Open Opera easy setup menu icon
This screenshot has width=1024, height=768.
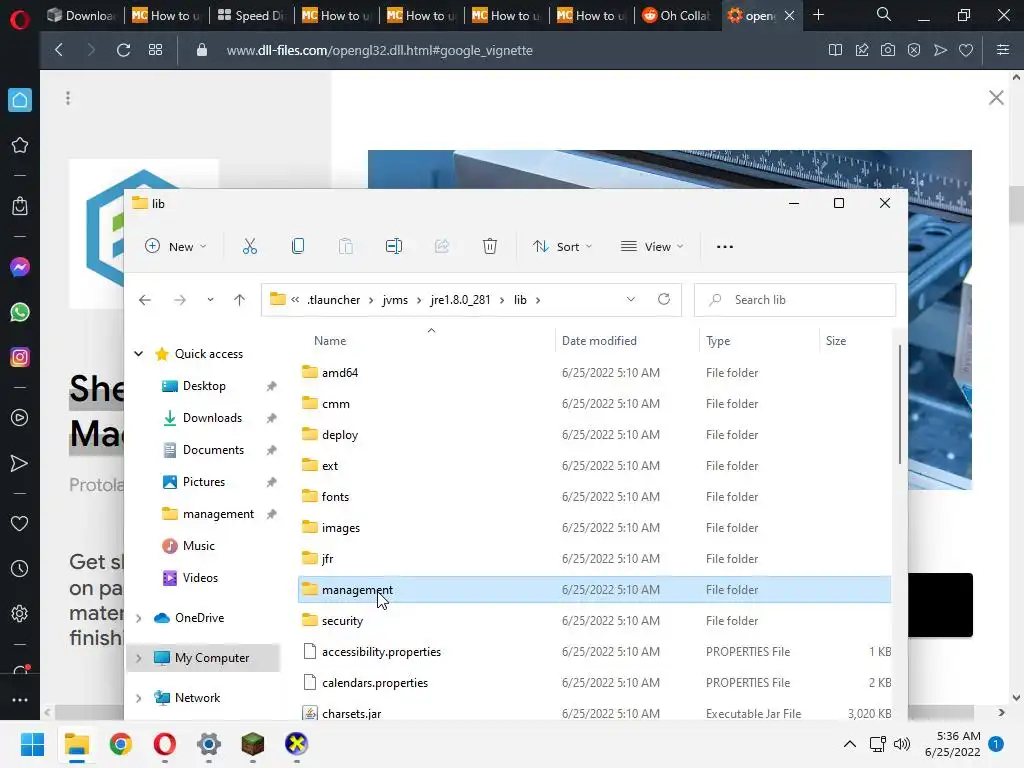click(1003, 50)
